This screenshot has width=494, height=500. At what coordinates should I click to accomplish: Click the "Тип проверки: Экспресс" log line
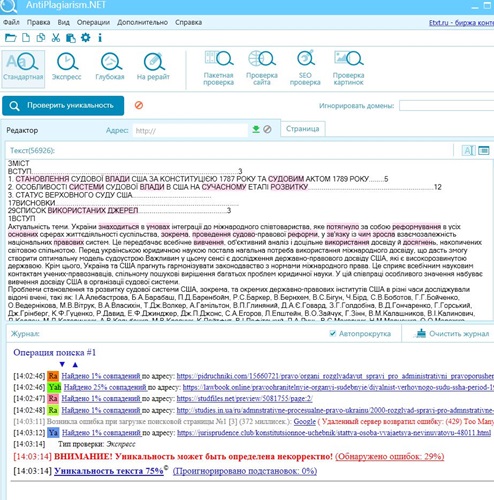[x=97, y=444]
